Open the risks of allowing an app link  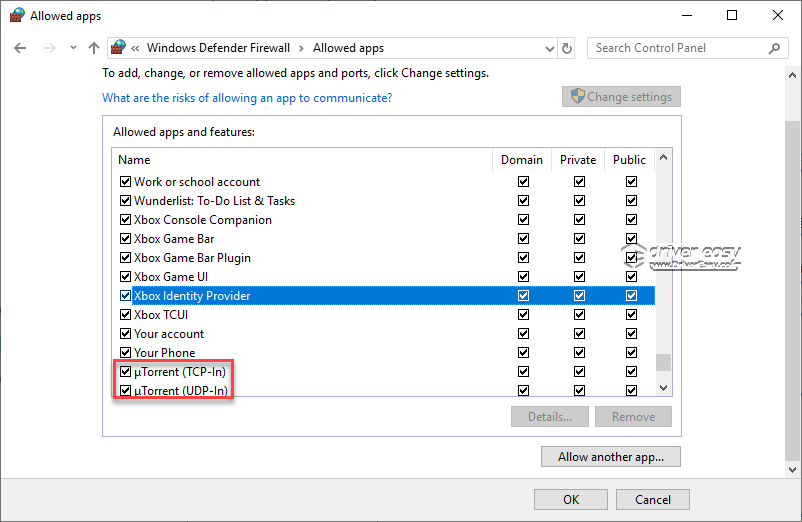247,98
